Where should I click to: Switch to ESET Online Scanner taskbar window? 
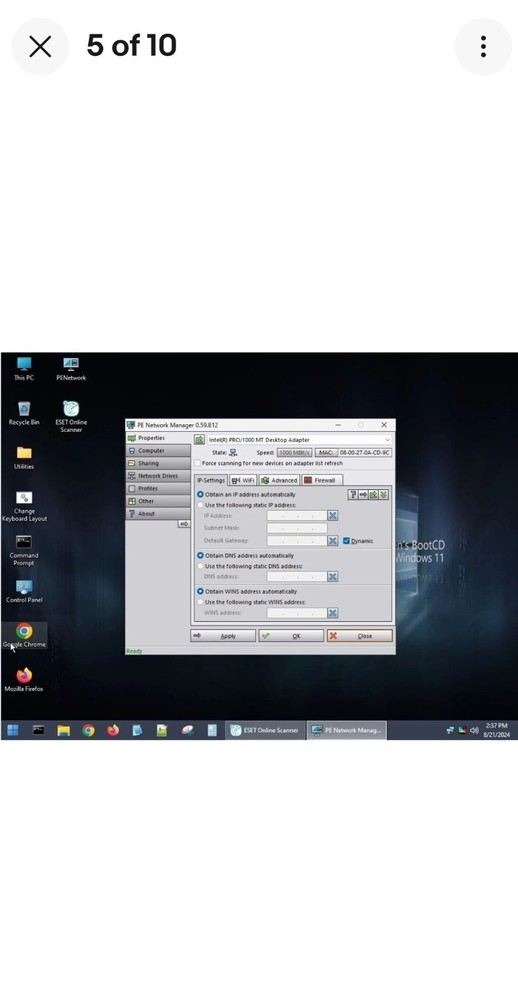pyautogui.click(x=265, y=730)
